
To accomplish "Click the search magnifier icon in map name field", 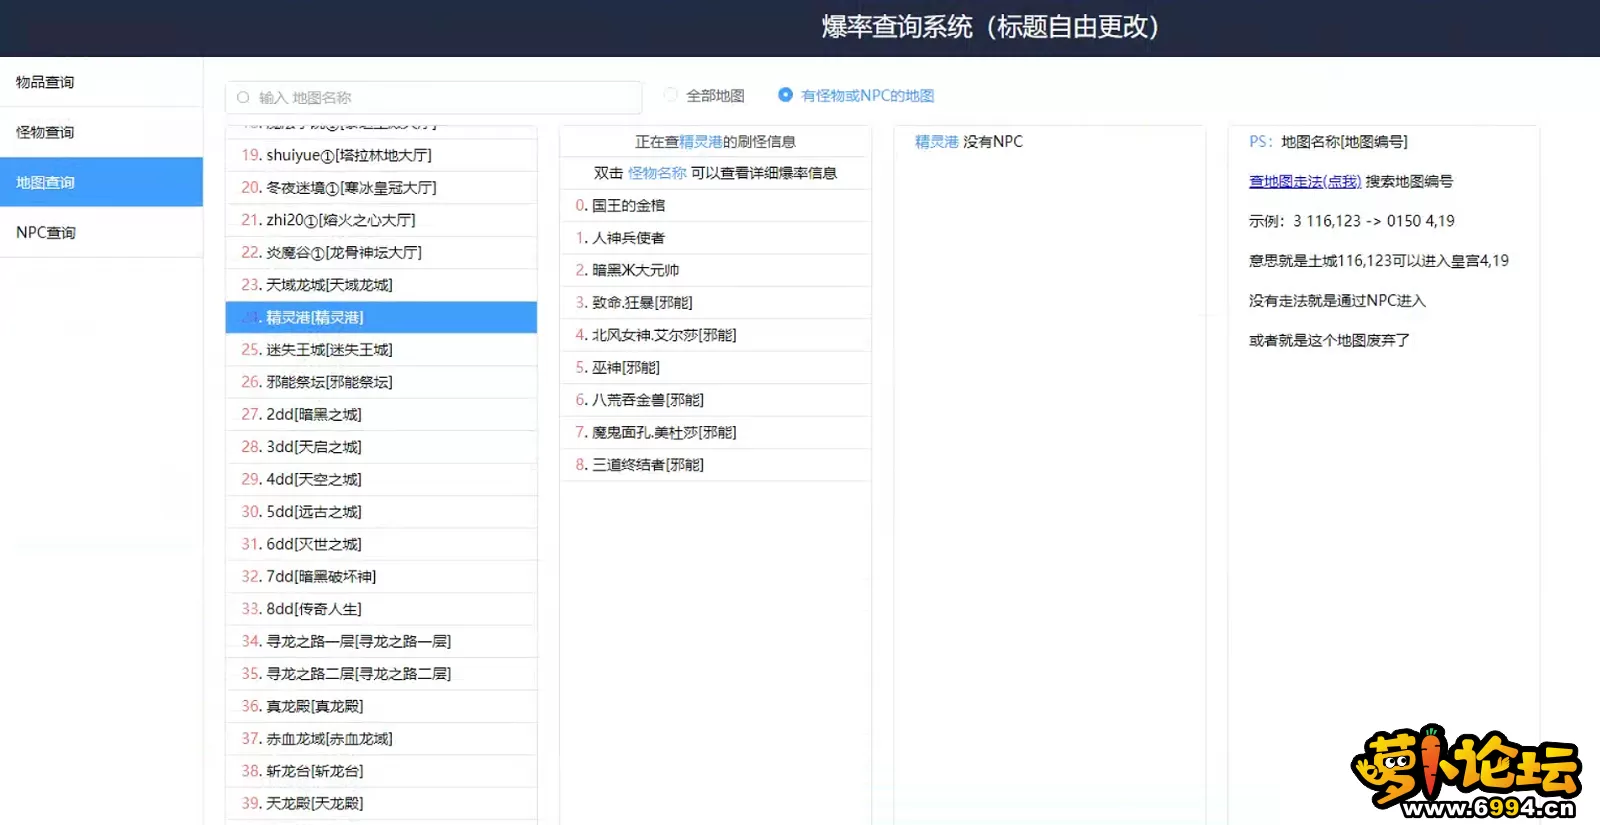I will tap(243, 98).
